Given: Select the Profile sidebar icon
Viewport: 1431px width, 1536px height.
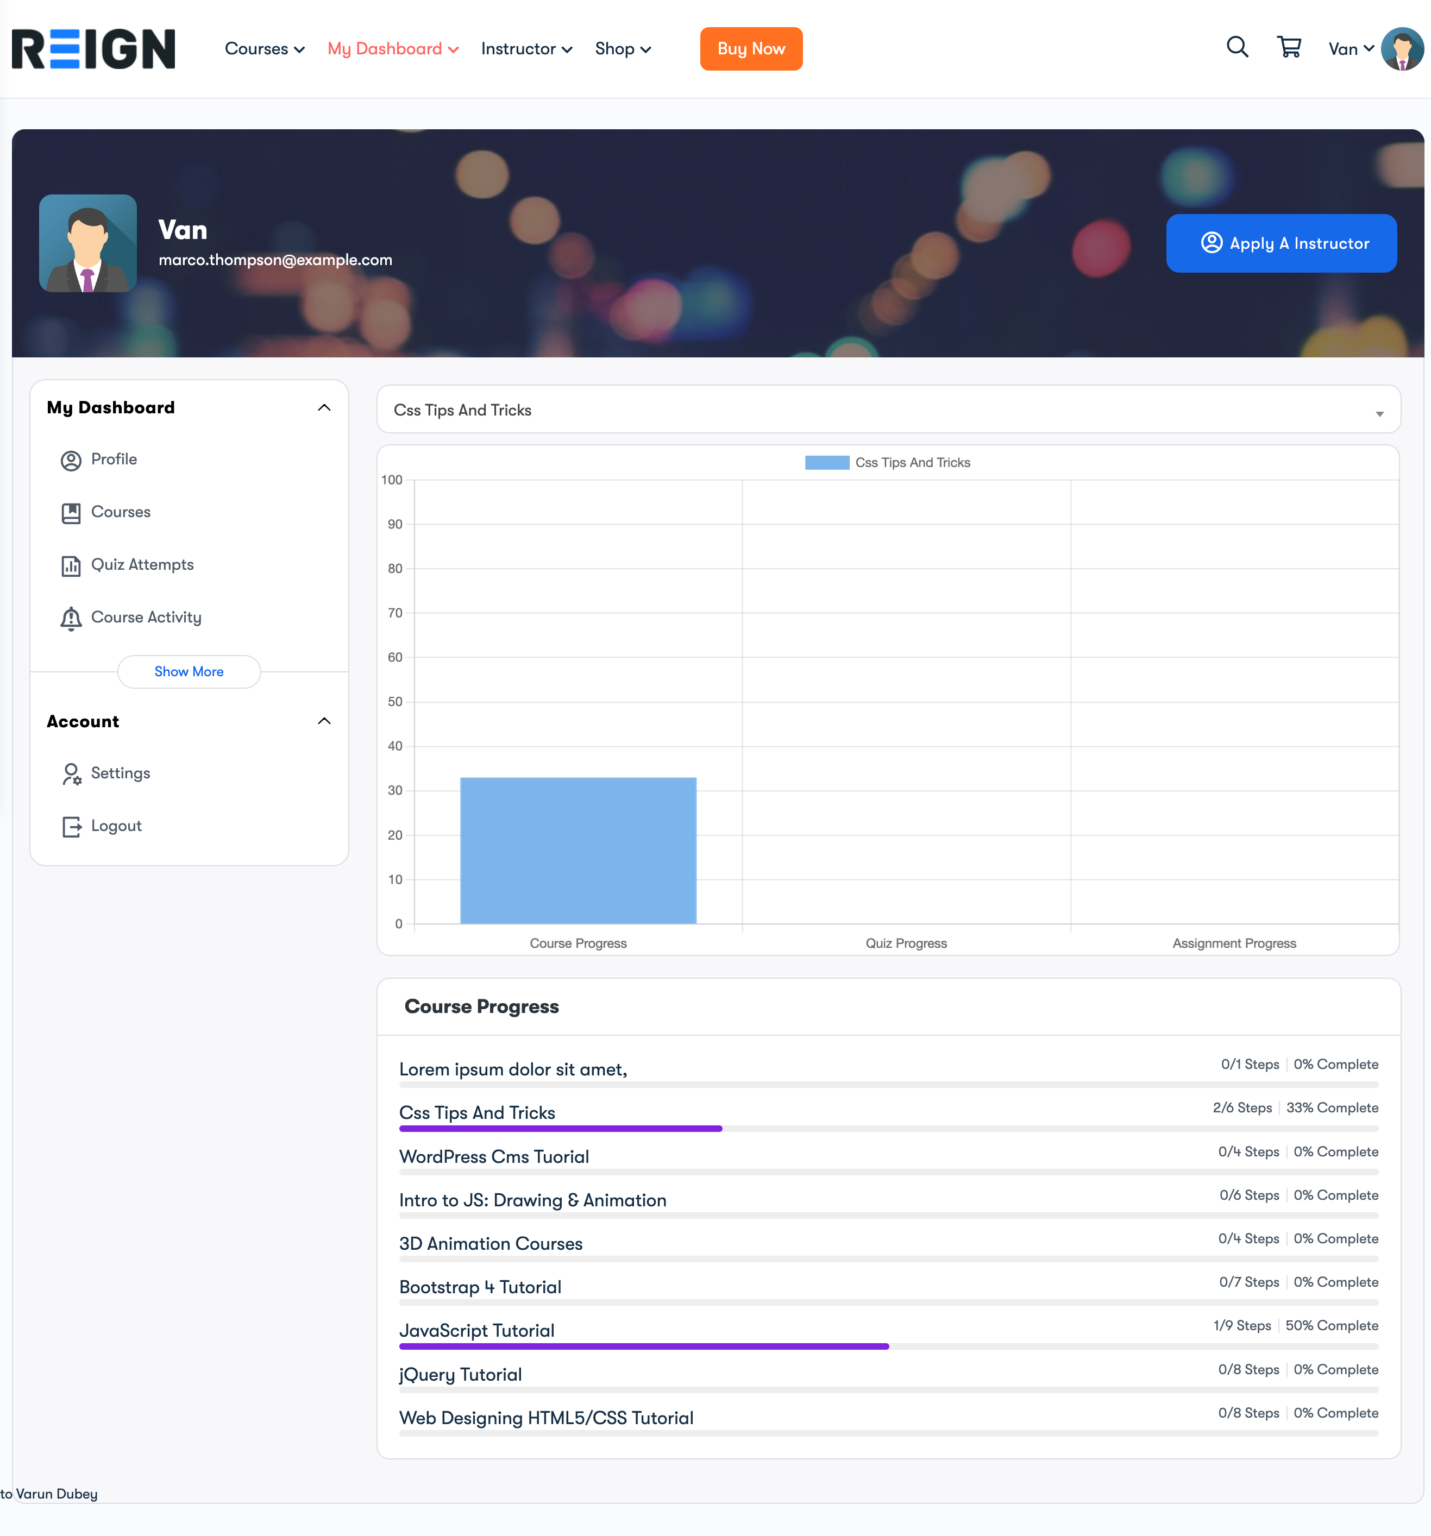Looking at the screenshot, I should tap(70, 460).
